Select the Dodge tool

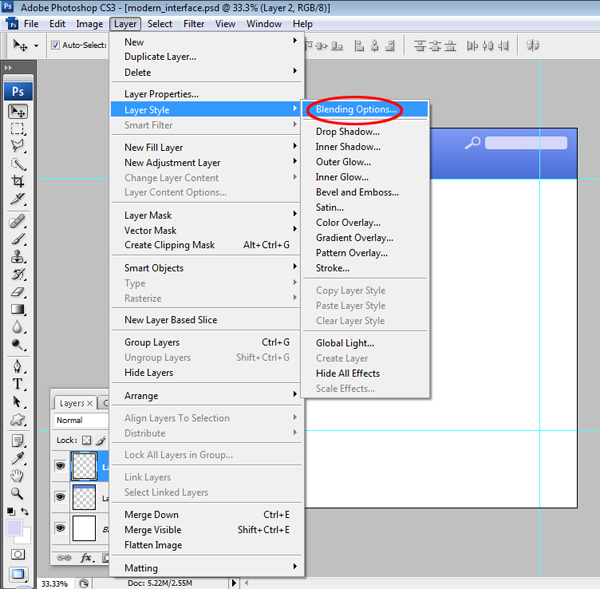pos(18,344)
